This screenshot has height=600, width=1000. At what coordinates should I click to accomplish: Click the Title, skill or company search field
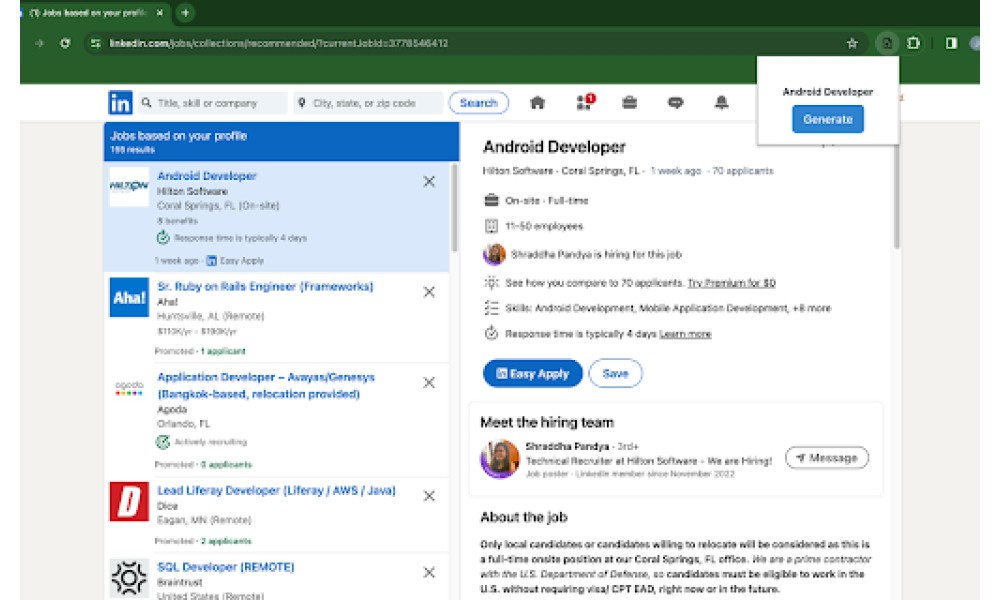coord(214,103)
